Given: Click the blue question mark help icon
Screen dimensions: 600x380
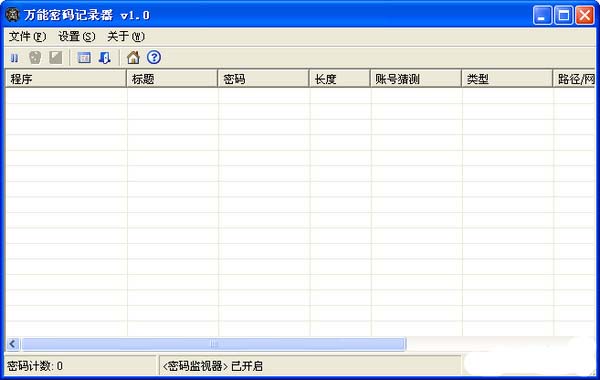Looking at the screenshot, I should coord(154,57).
